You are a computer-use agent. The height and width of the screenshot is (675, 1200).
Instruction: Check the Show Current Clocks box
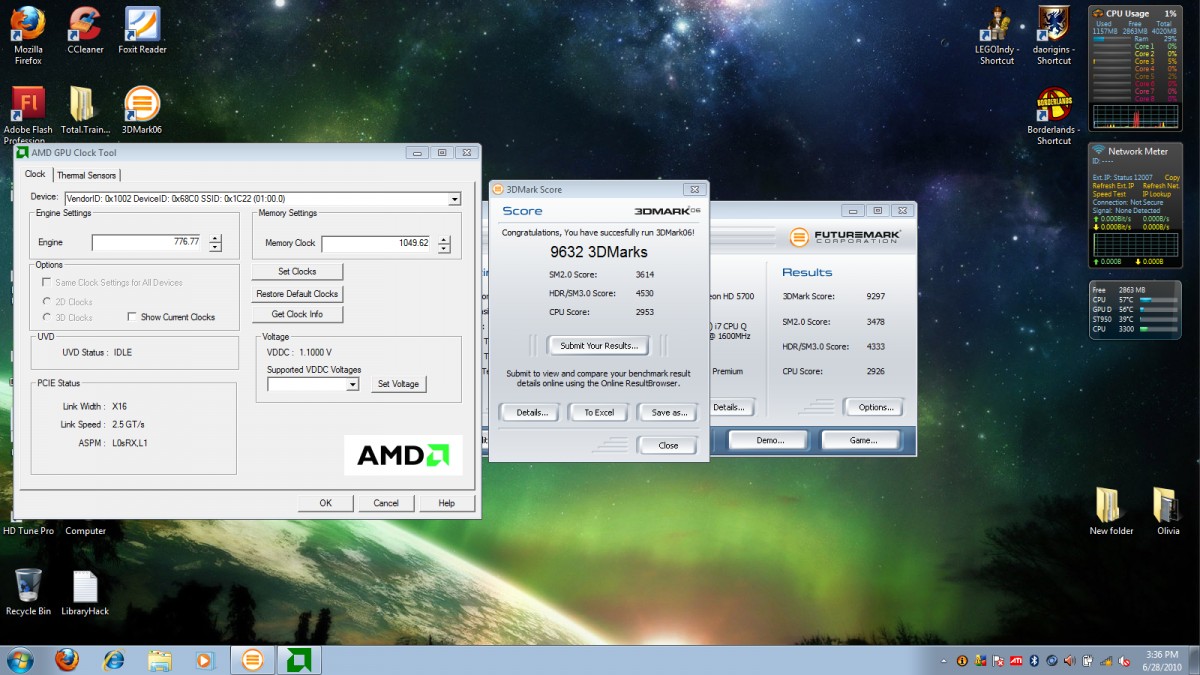pos(172,318)
